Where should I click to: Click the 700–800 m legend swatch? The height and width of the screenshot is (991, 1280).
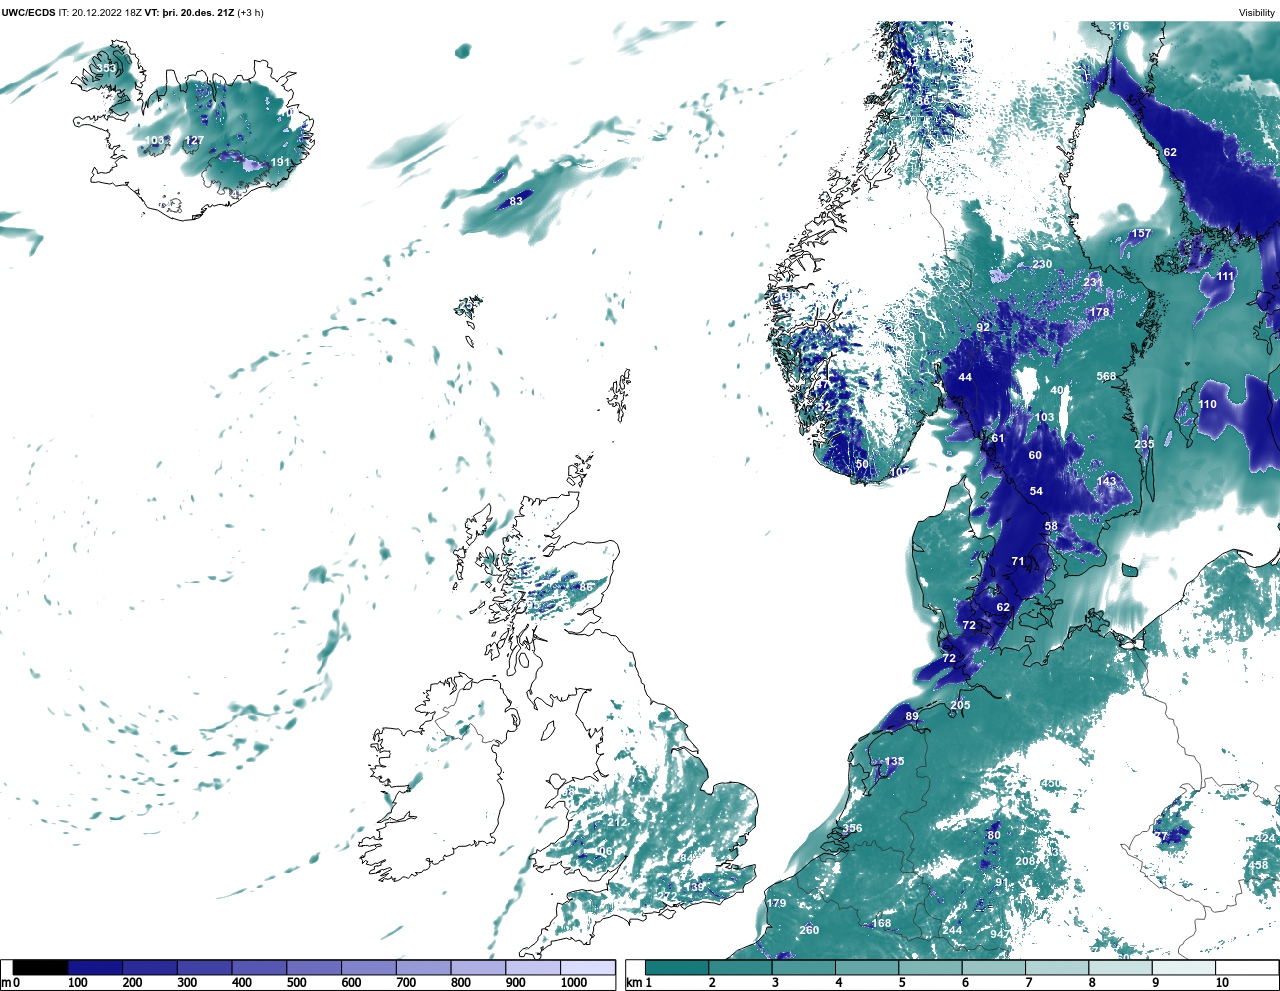tap(423, 967)
